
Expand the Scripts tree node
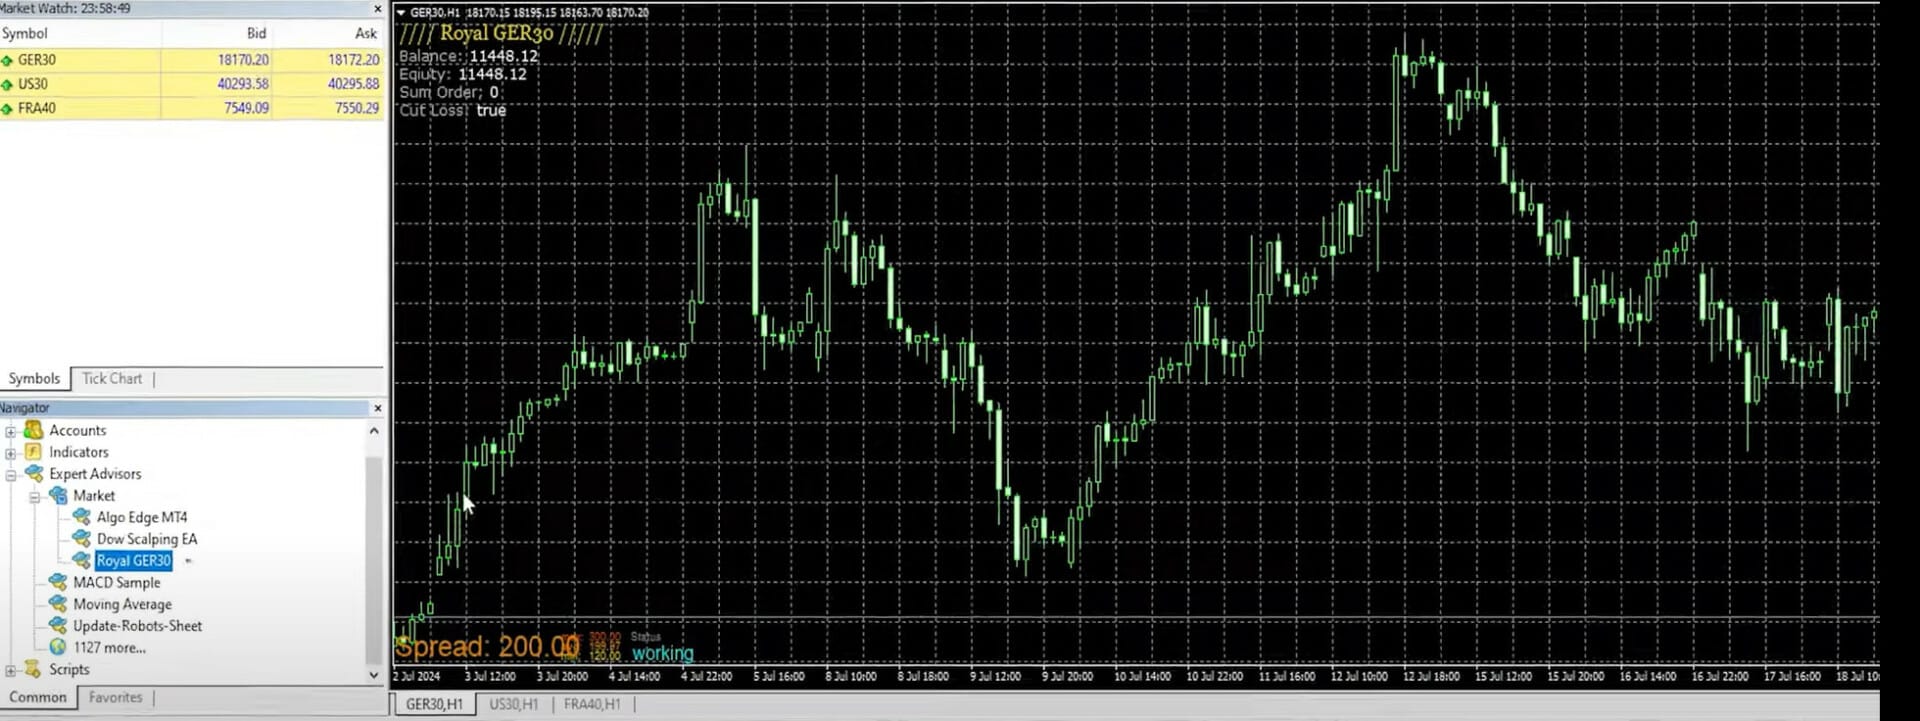[11, 670]
